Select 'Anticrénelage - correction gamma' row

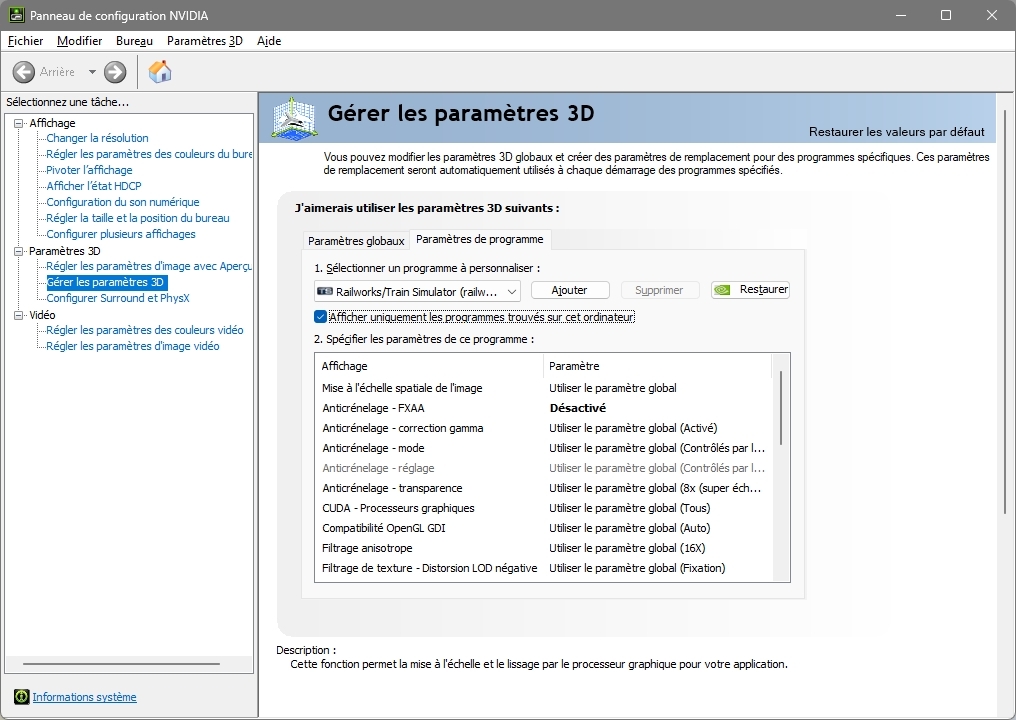pos(544,428)
